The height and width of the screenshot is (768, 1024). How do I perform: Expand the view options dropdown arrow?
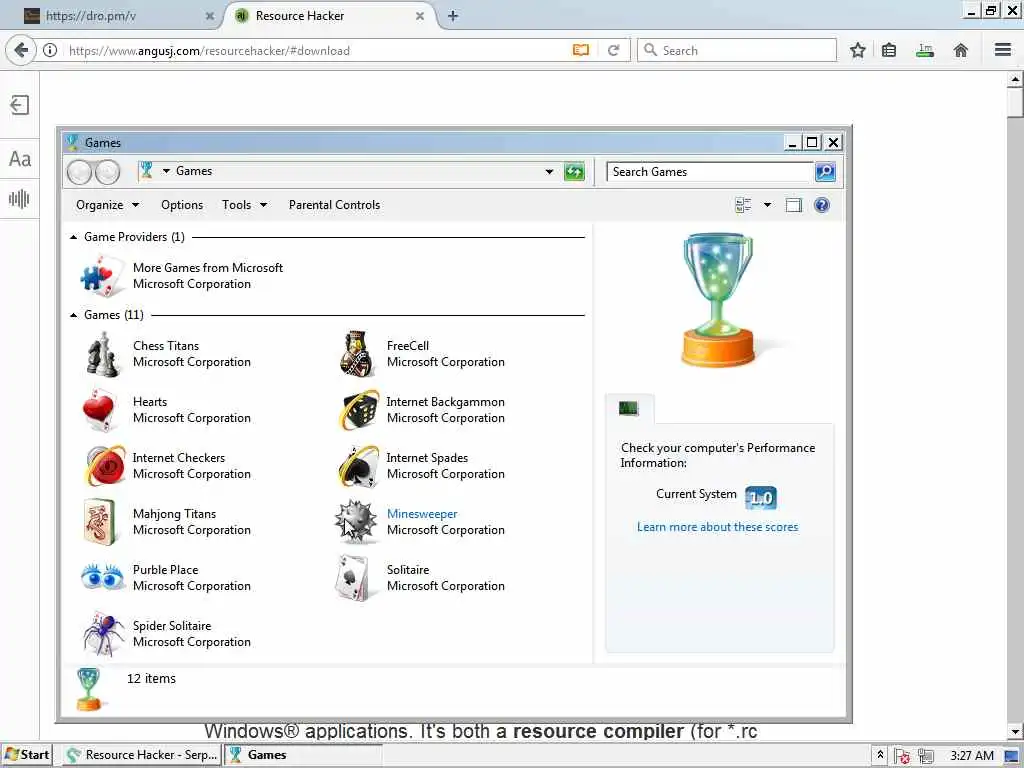click(767, 205)
